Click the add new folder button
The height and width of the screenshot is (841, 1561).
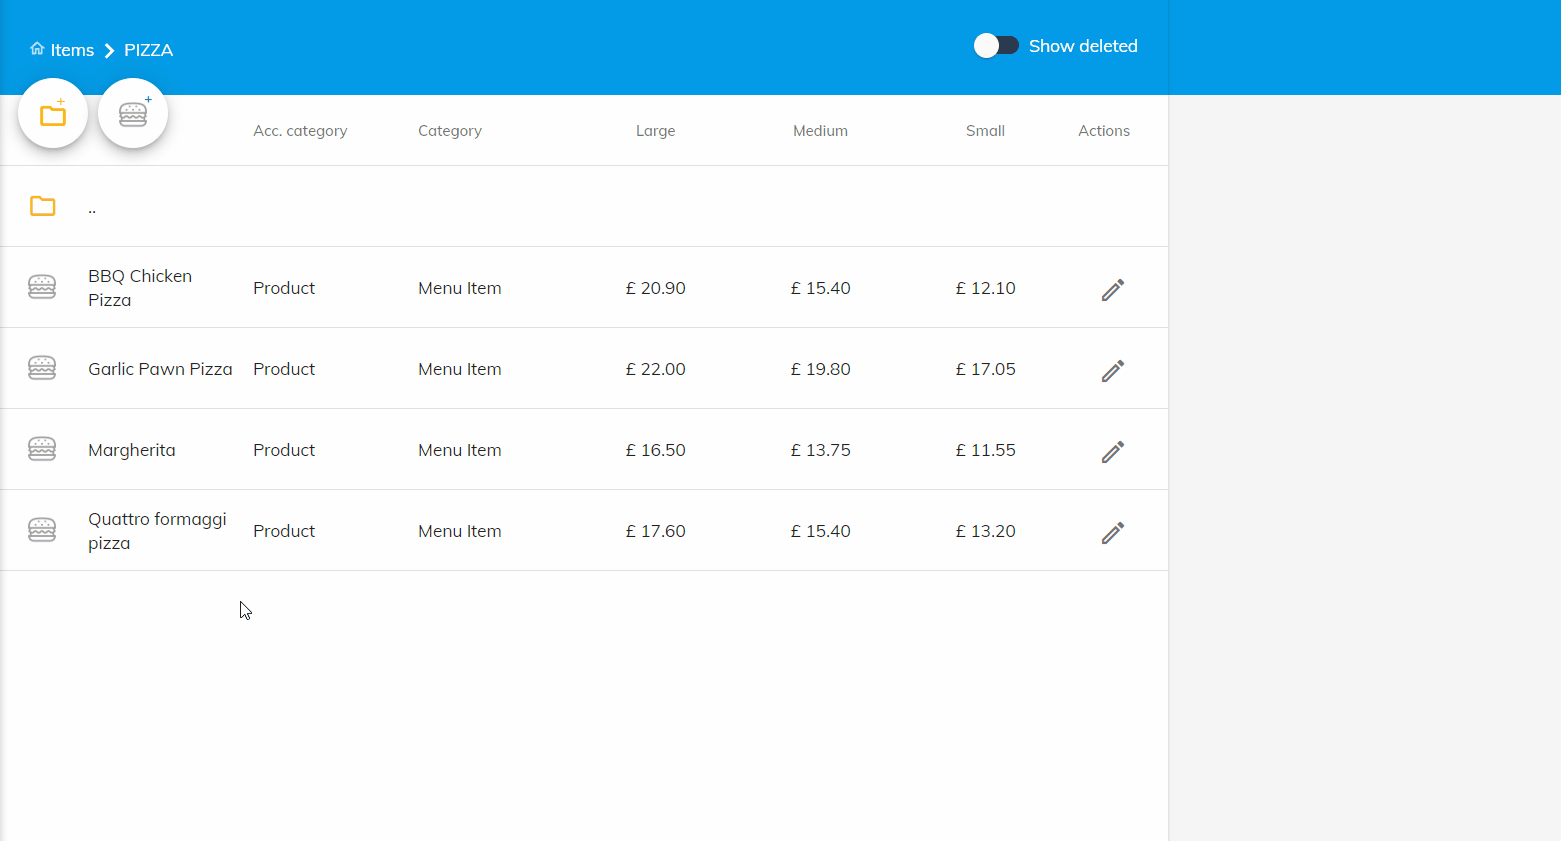pos(53,114)
